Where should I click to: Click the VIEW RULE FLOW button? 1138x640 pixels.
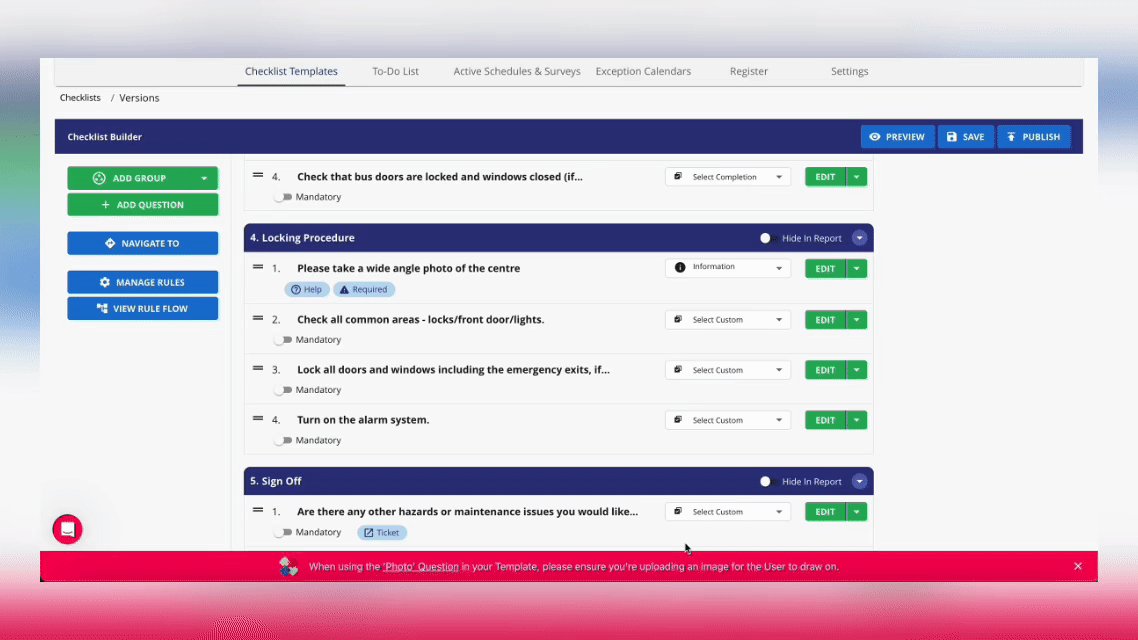[142, 308]
